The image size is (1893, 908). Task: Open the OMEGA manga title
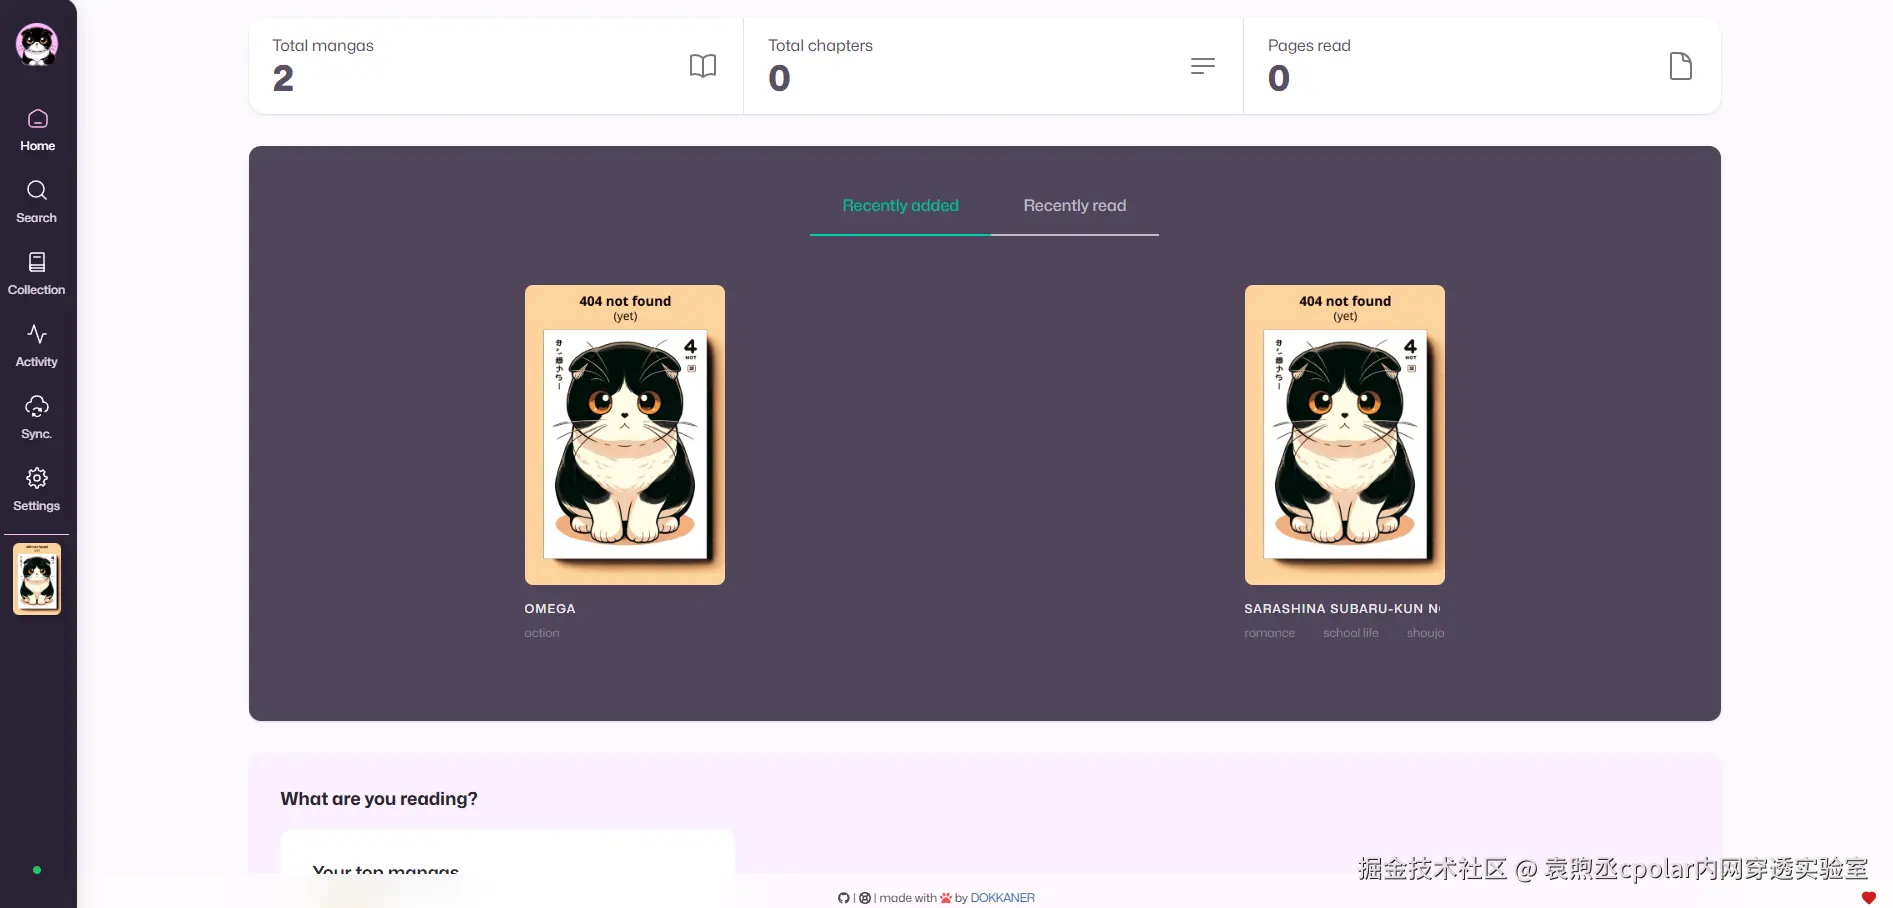(550, 608)
